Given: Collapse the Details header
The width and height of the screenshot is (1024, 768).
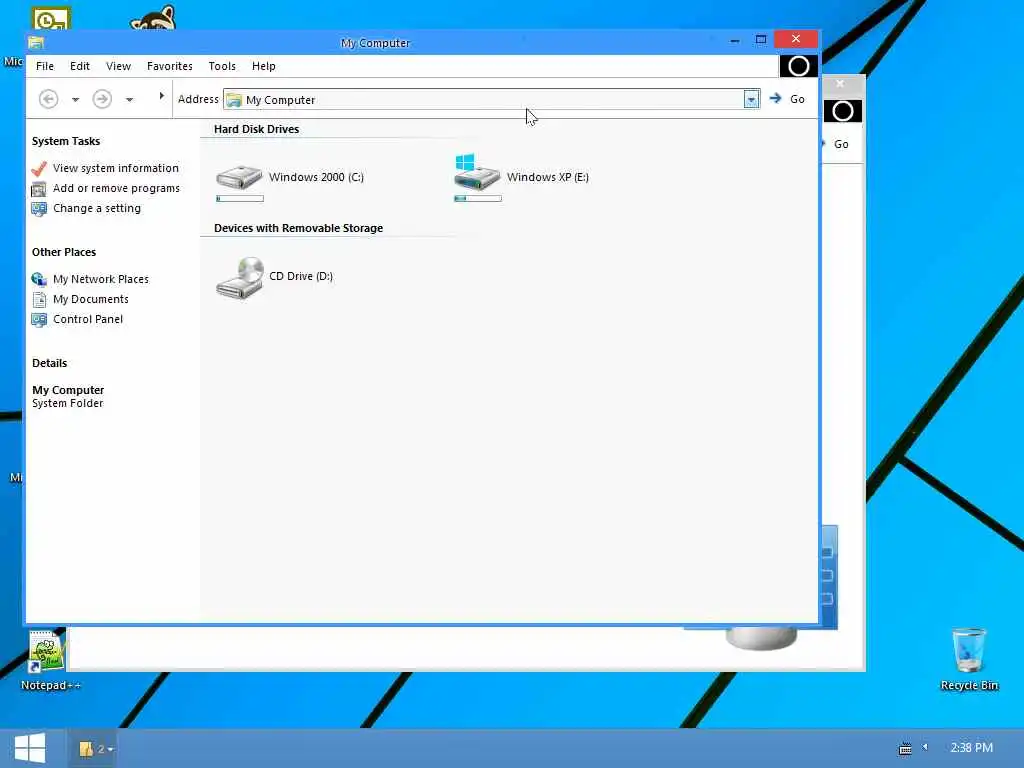Looking at the screenshot, I should tap(50, 363).
